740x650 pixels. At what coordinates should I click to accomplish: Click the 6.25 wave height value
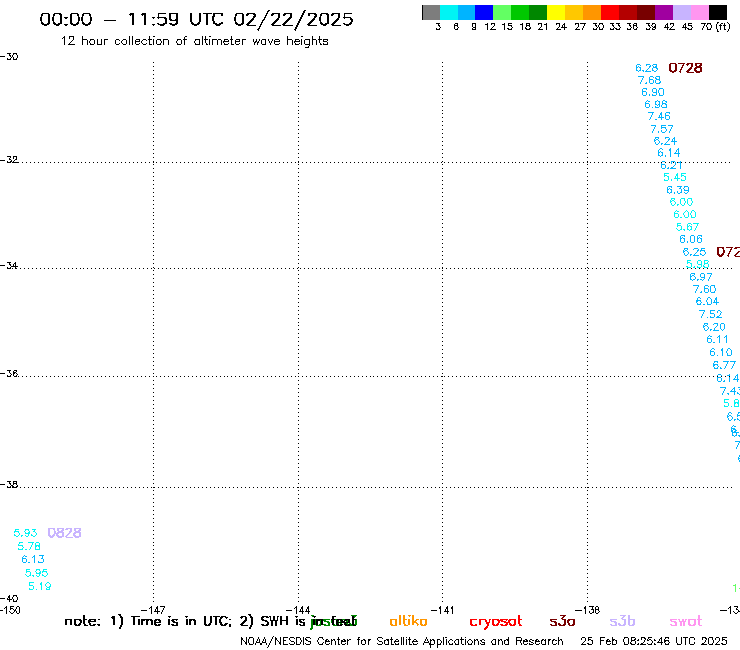tap(694, 252)
